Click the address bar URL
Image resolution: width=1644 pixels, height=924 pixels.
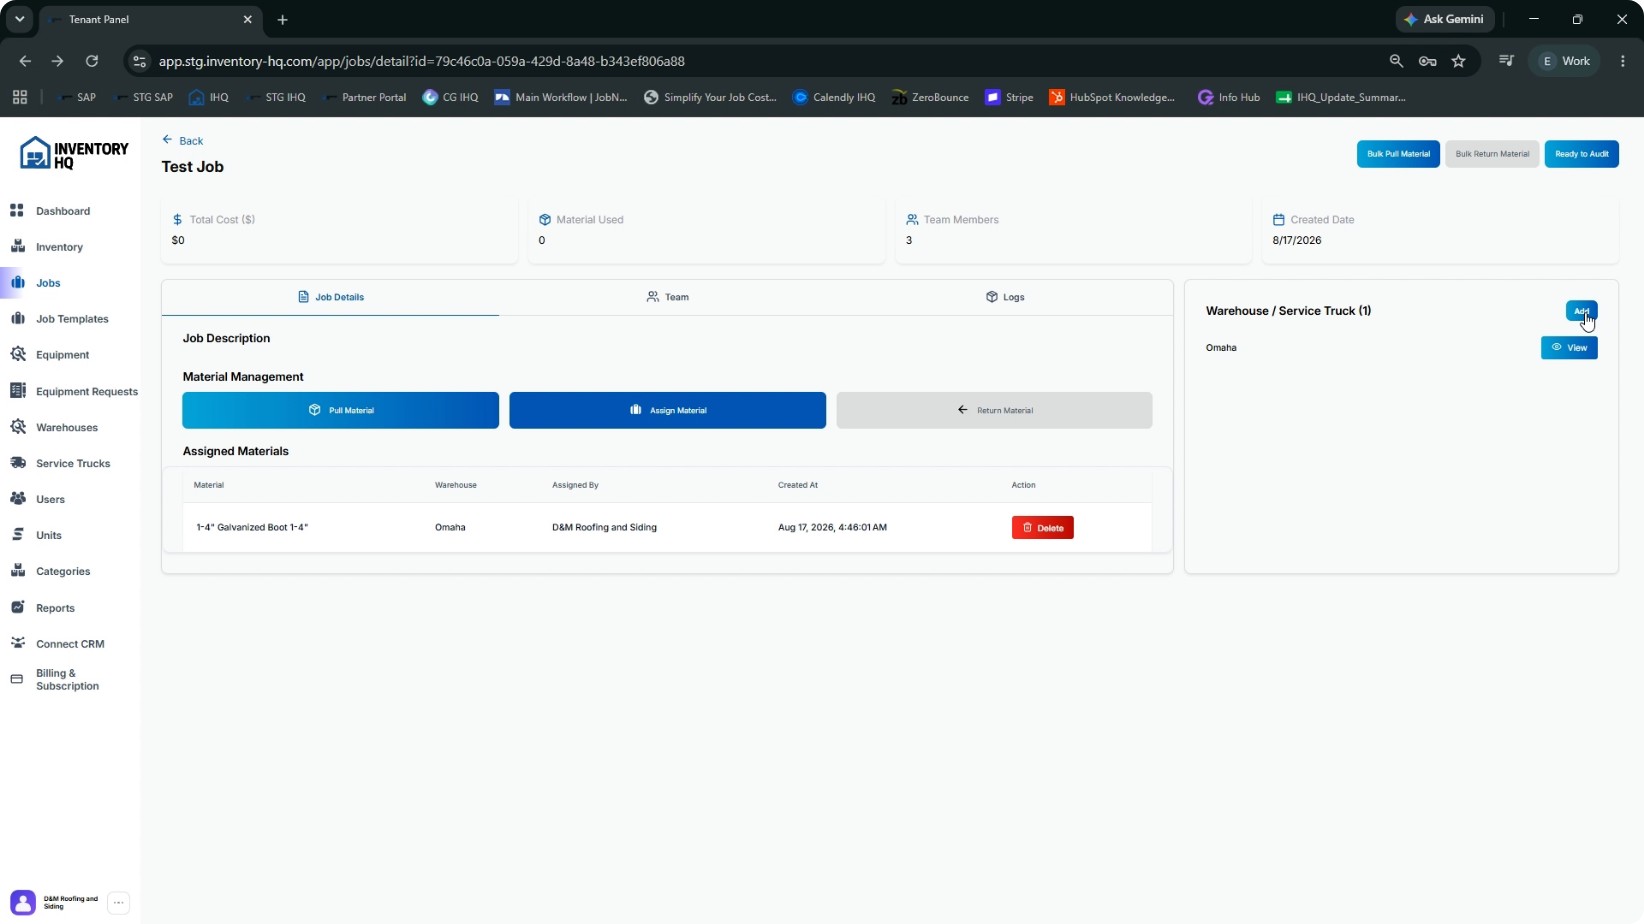[x=421, y=61]
